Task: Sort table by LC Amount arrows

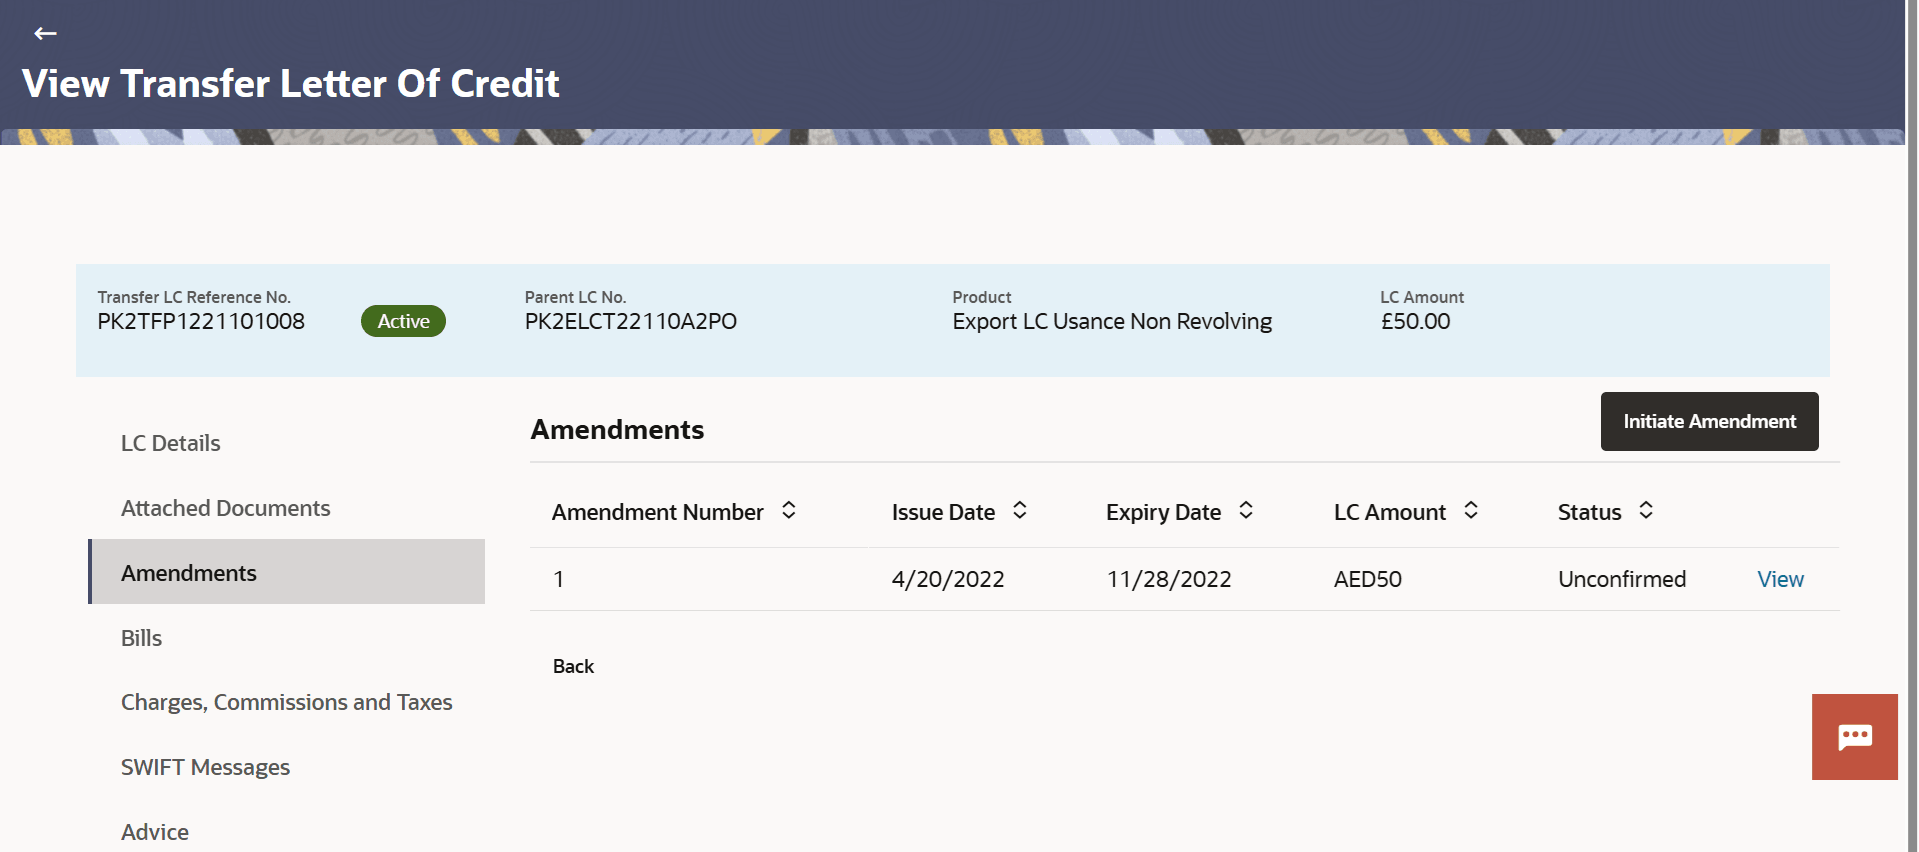Action: (x=1471, y=511)
